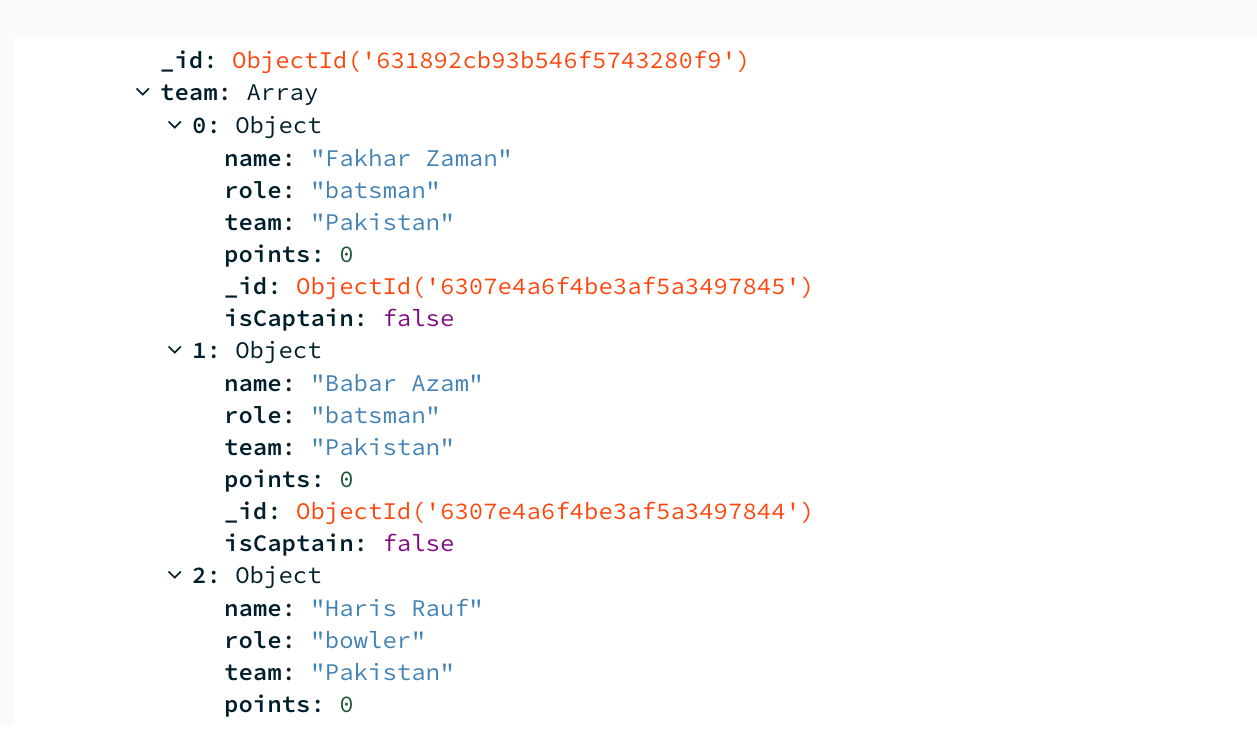1257x749 pixels.
Task: Click the top-level document ObjectId value
Action: pos(490,61)
